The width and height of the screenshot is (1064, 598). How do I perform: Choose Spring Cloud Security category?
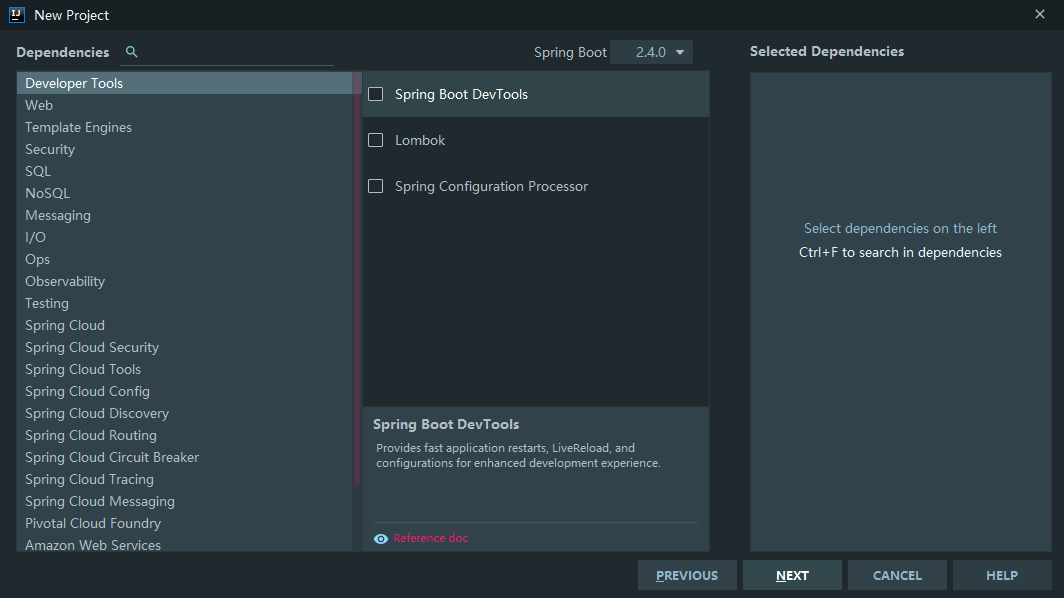click(x=185, y=348)
